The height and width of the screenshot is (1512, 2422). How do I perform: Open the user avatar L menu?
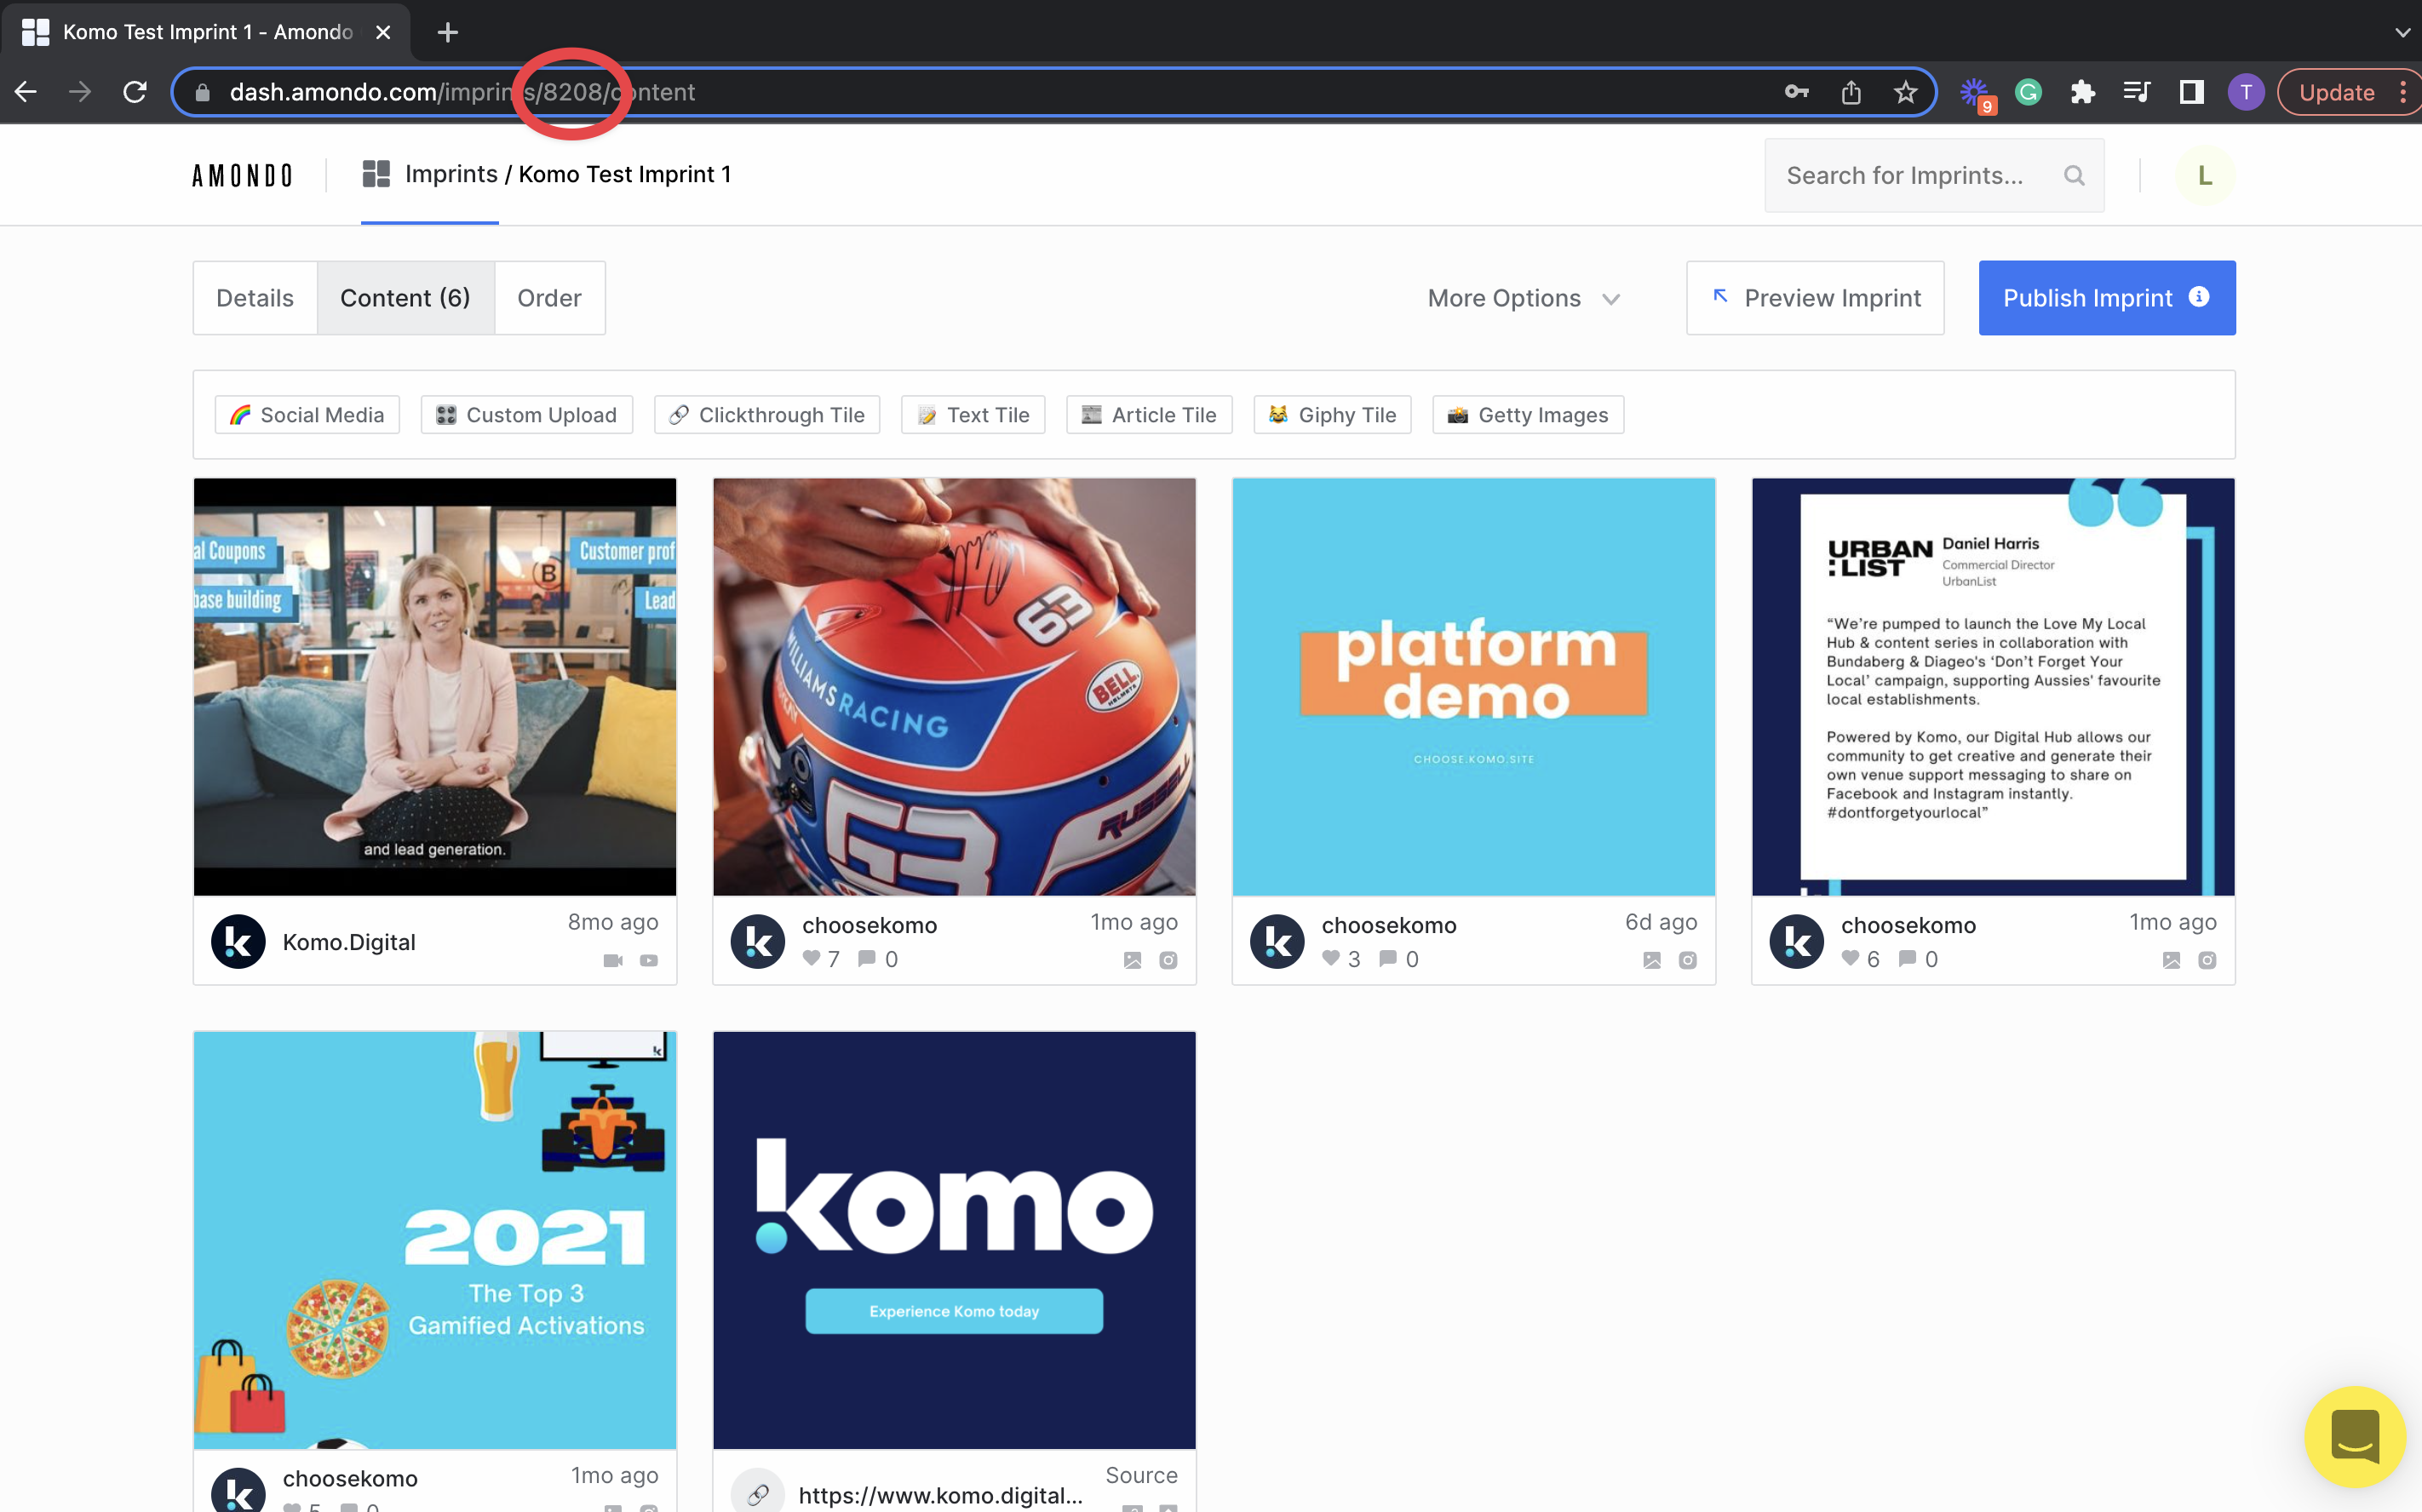click(x=2204, y=176)
